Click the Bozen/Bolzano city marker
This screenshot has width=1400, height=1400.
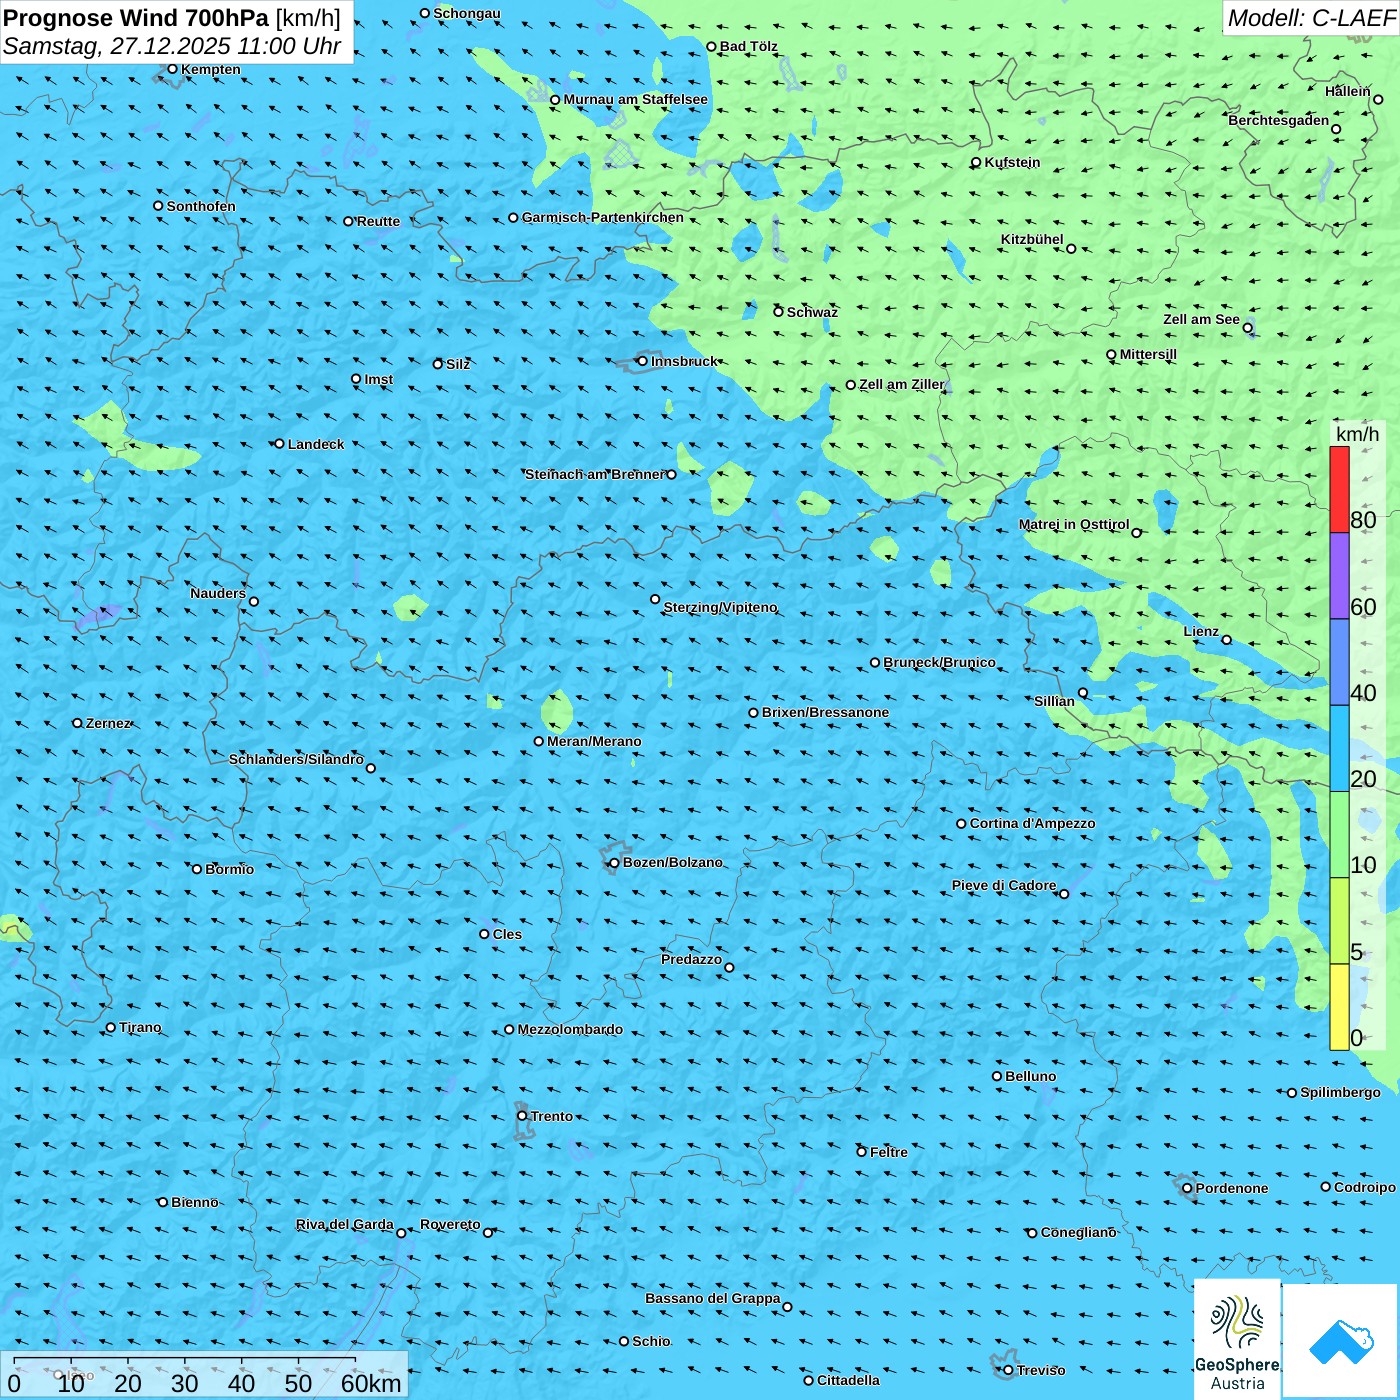click(x=615, y=863)
